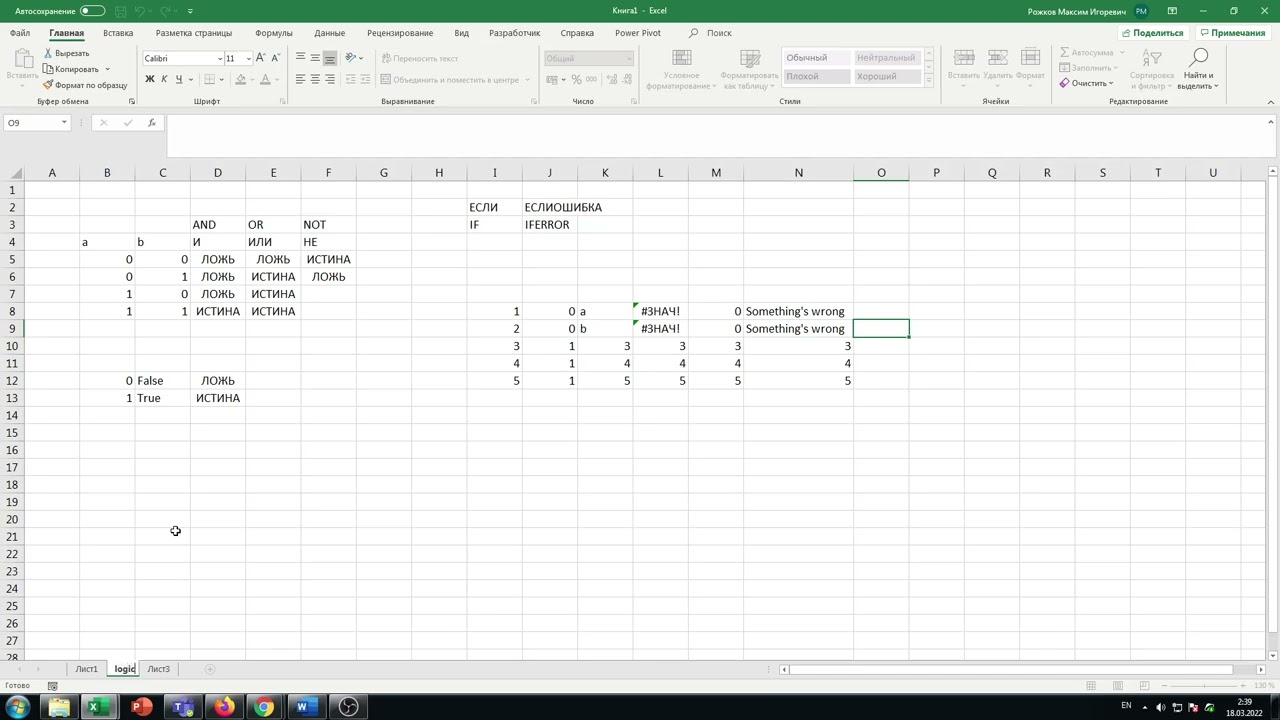The width and height of the screenshot is (1280, 720).
Task: Toggle underline formatting (Ч)
Action: pyautogui.click(x=178, y=79)
